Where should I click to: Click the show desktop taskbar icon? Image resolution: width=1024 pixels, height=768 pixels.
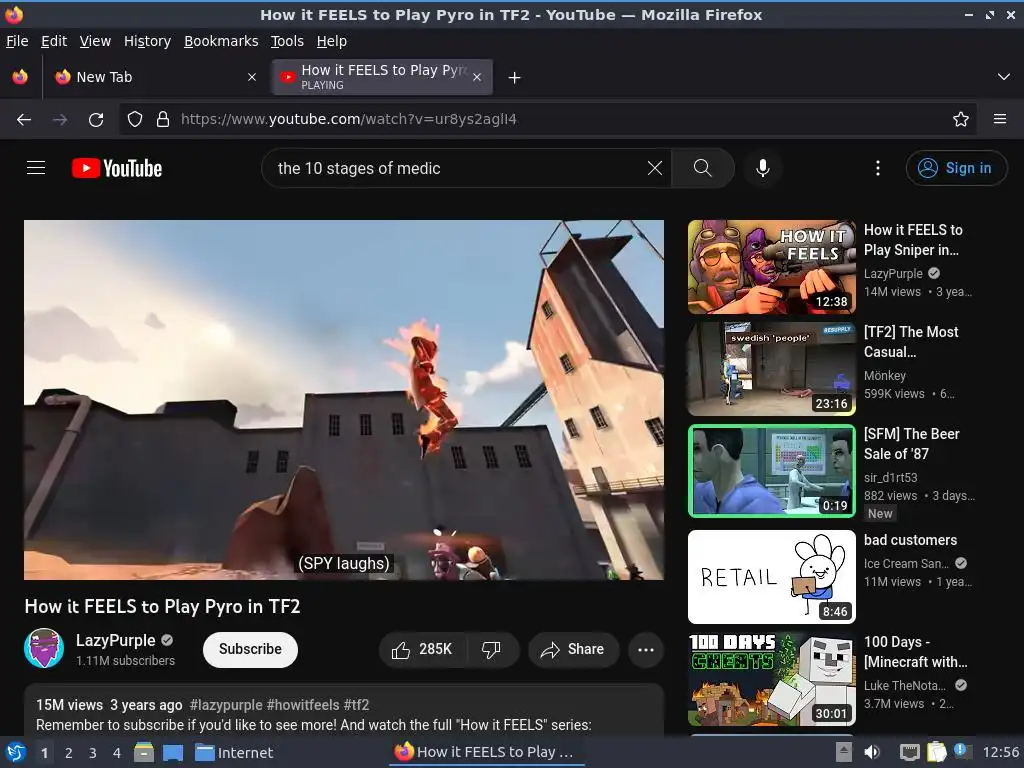pos(172,752)
